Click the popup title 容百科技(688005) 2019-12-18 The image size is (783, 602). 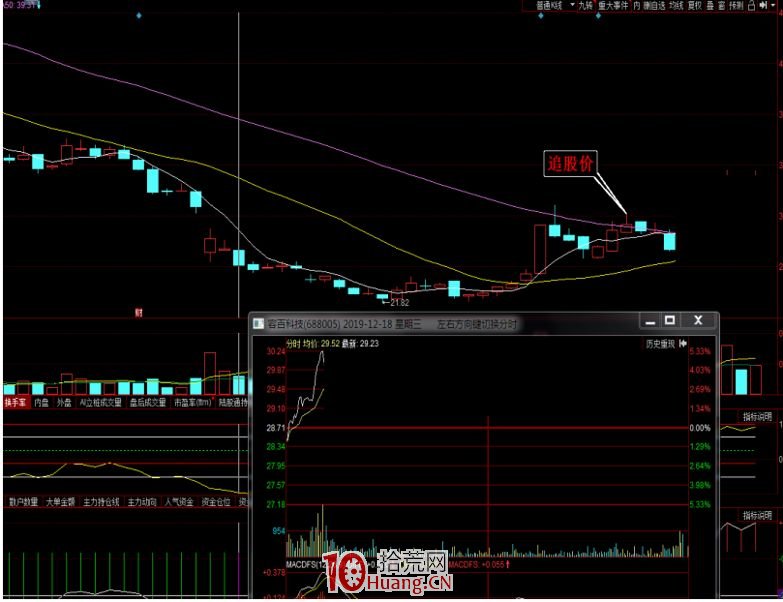330,324
